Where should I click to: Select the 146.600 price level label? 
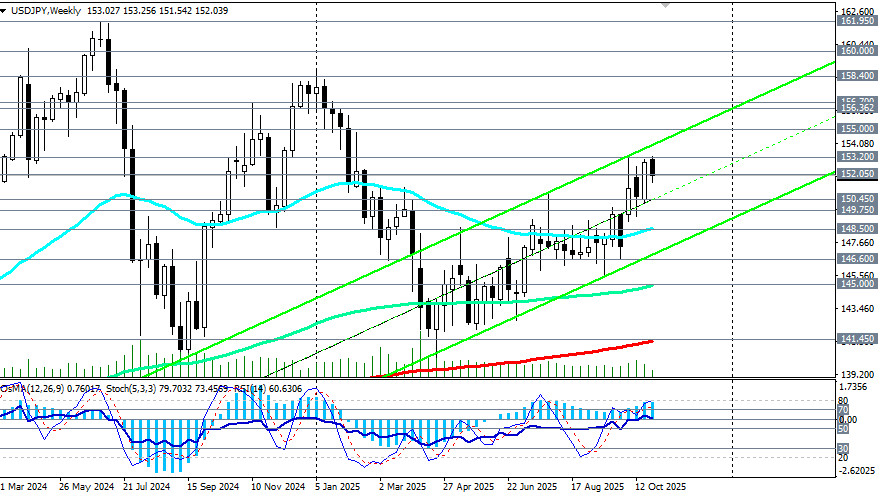[856, 258]
